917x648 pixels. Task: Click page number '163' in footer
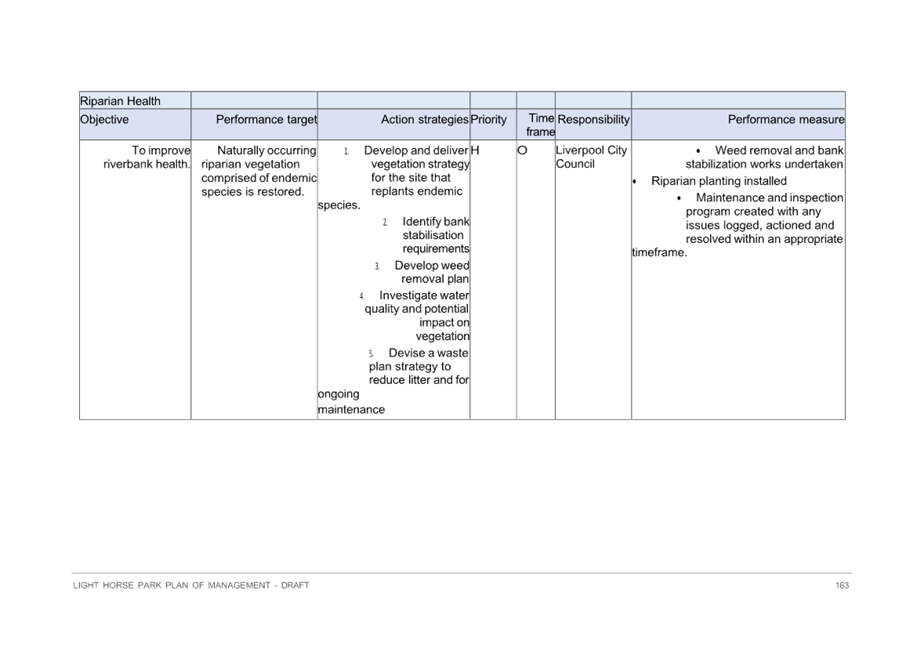(842, 585)
